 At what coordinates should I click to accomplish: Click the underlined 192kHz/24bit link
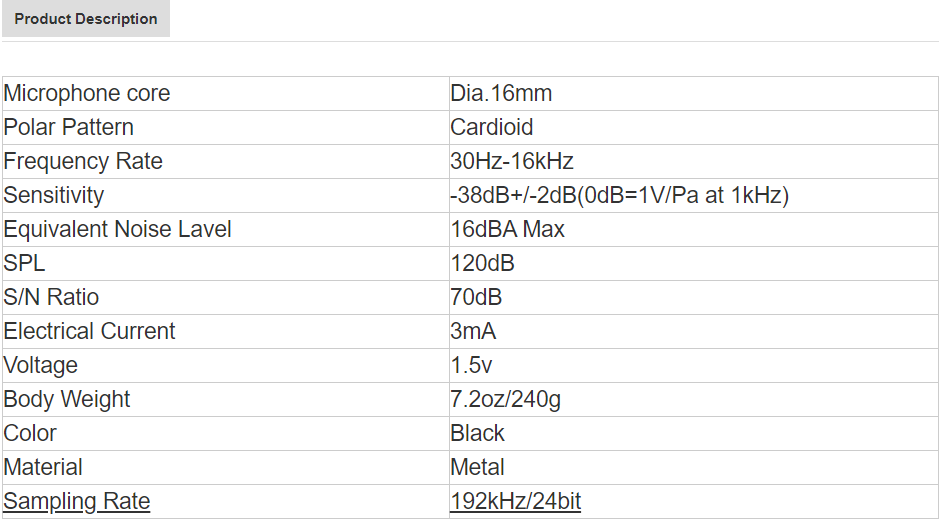(x=516, y=501)
